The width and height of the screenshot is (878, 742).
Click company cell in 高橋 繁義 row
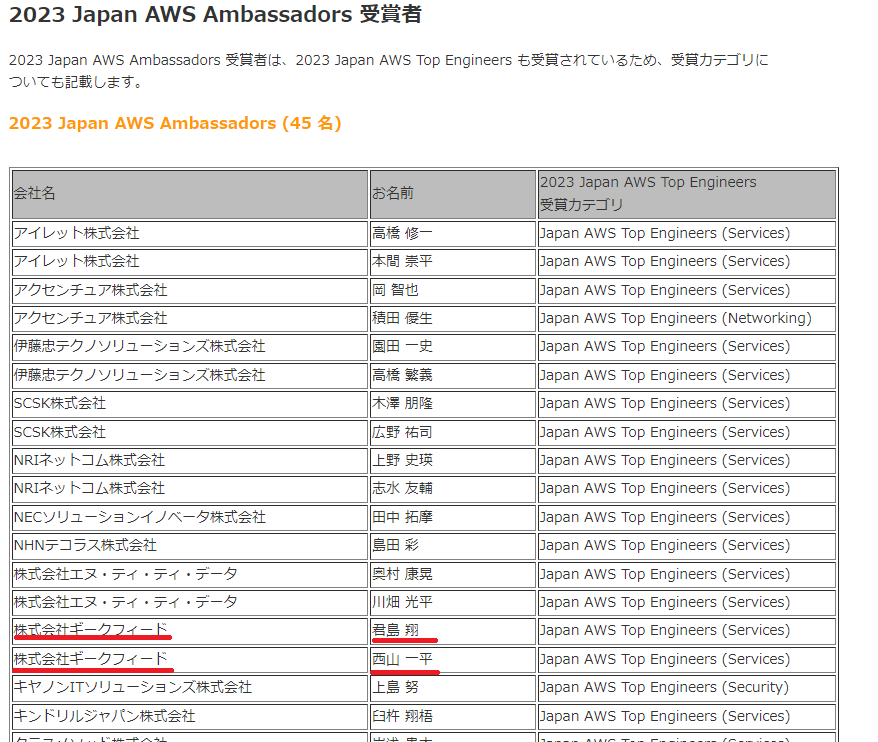point(190,376)
